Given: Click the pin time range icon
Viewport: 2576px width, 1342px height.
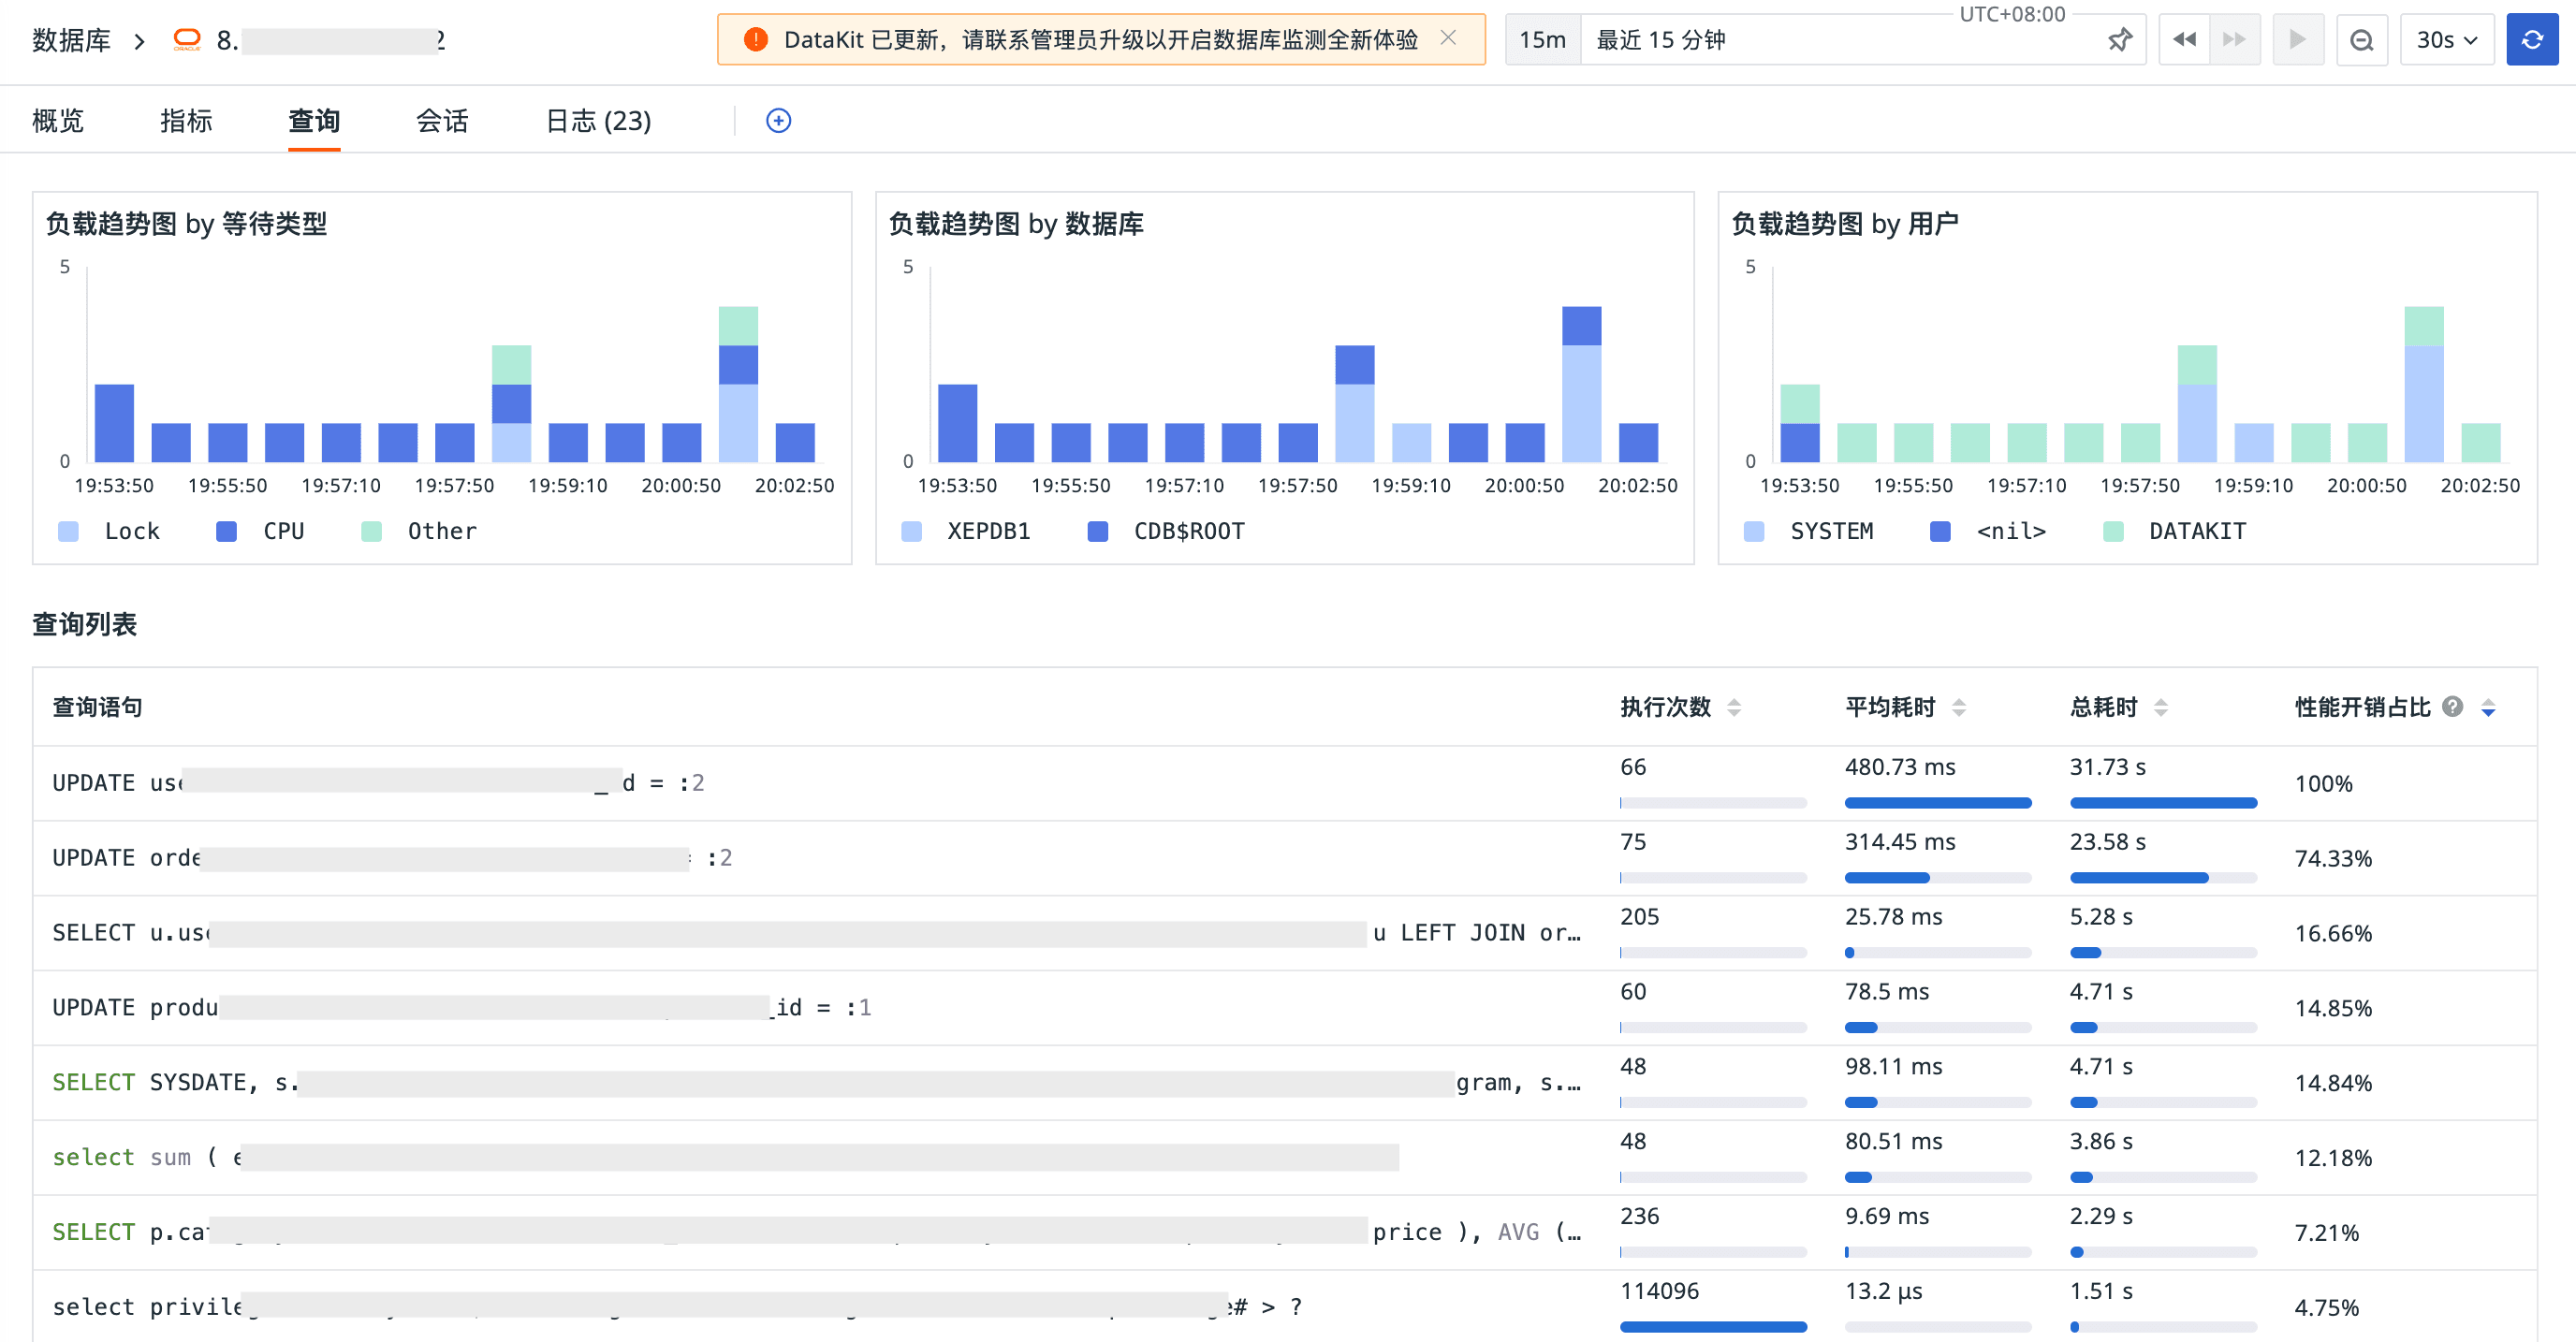Looking at the screenshot, I should [2118, 40].
